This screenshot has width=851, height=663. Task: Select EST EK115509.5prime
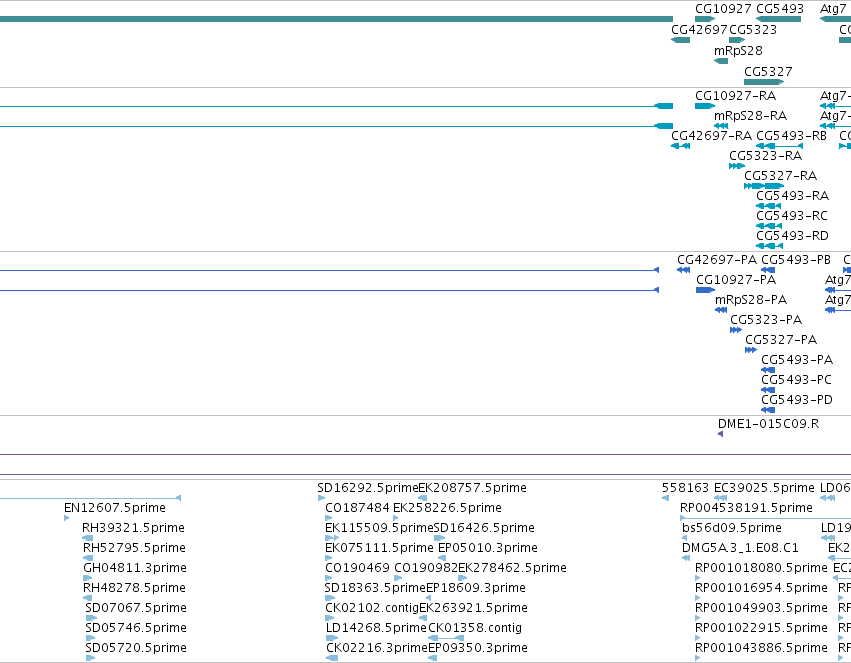click(332, 538)
